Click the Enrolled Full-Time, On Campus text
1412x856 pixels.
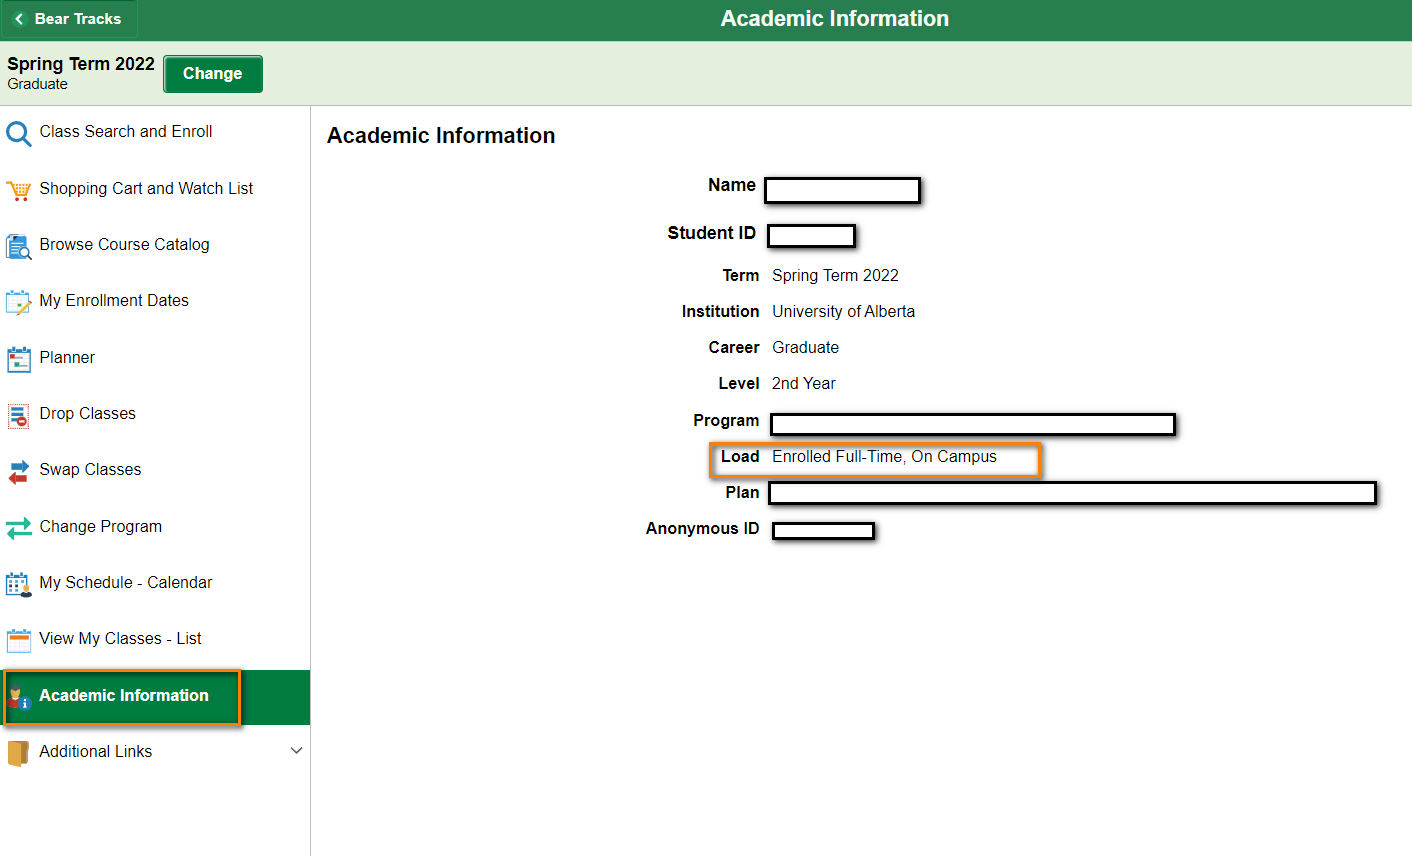[x=884, y=457]
